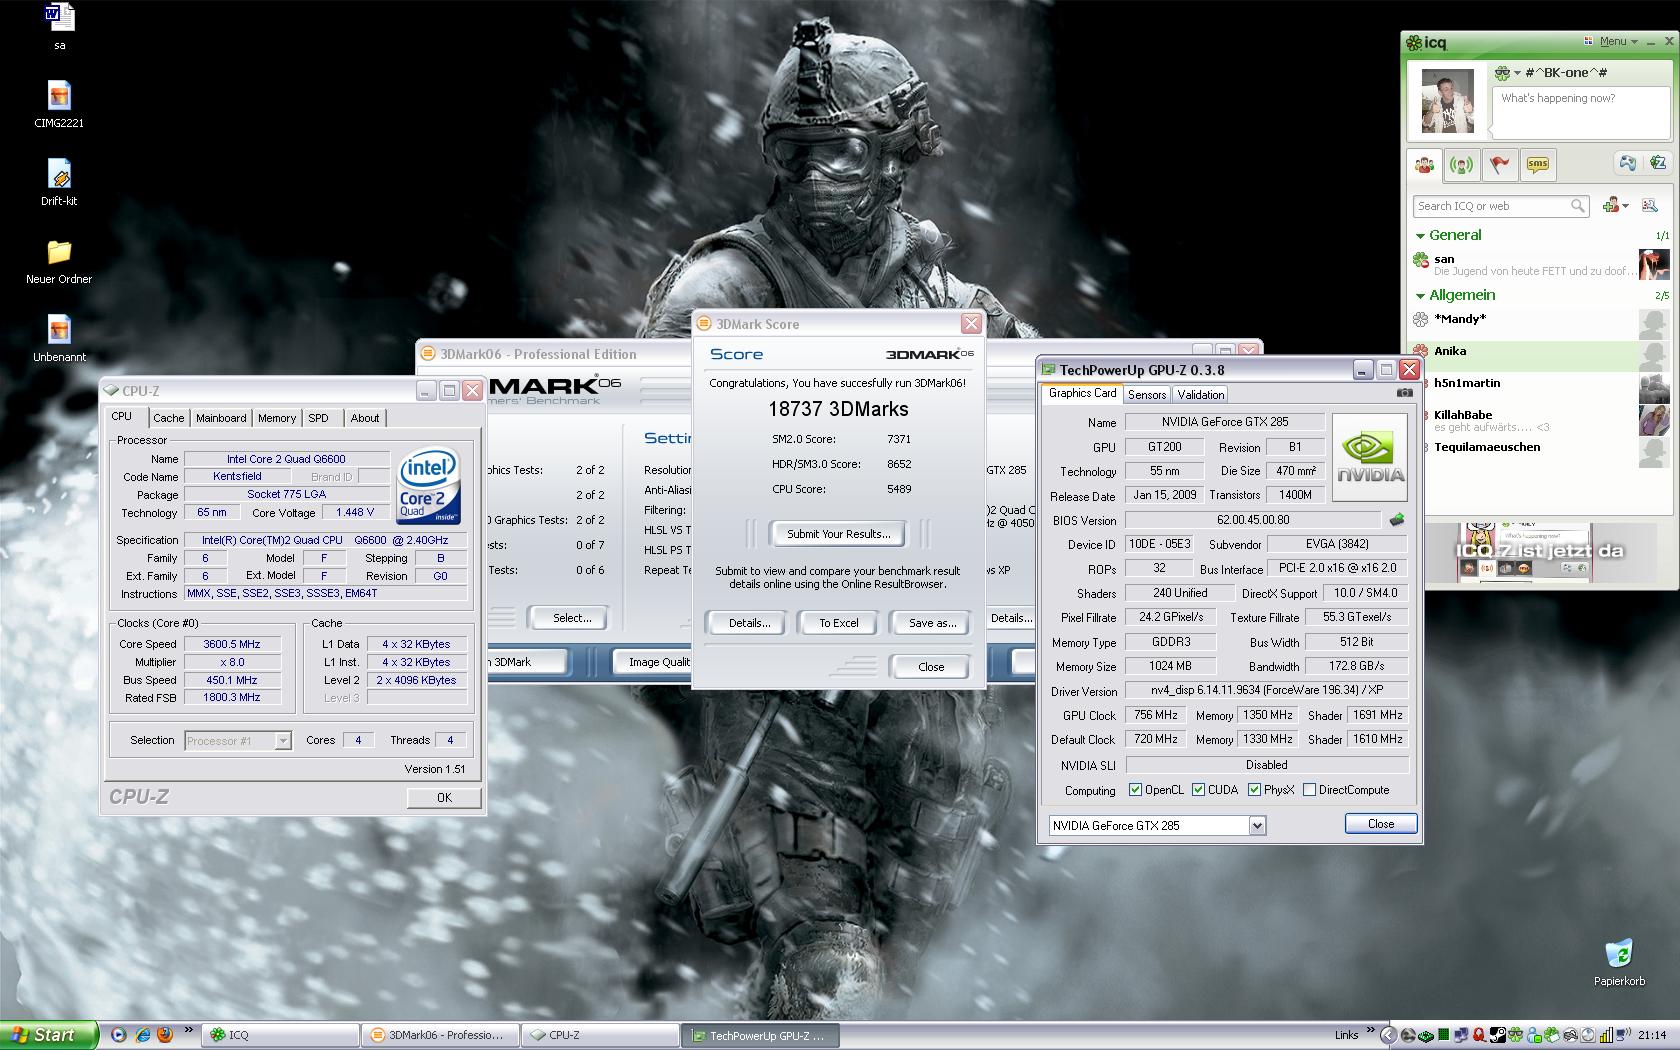This screenshot has height=1050, width=1680.
Task: Toggle the OpenCL checkbox in GPU-Z
Action: pyautogui.click(x=1135, y=790)
